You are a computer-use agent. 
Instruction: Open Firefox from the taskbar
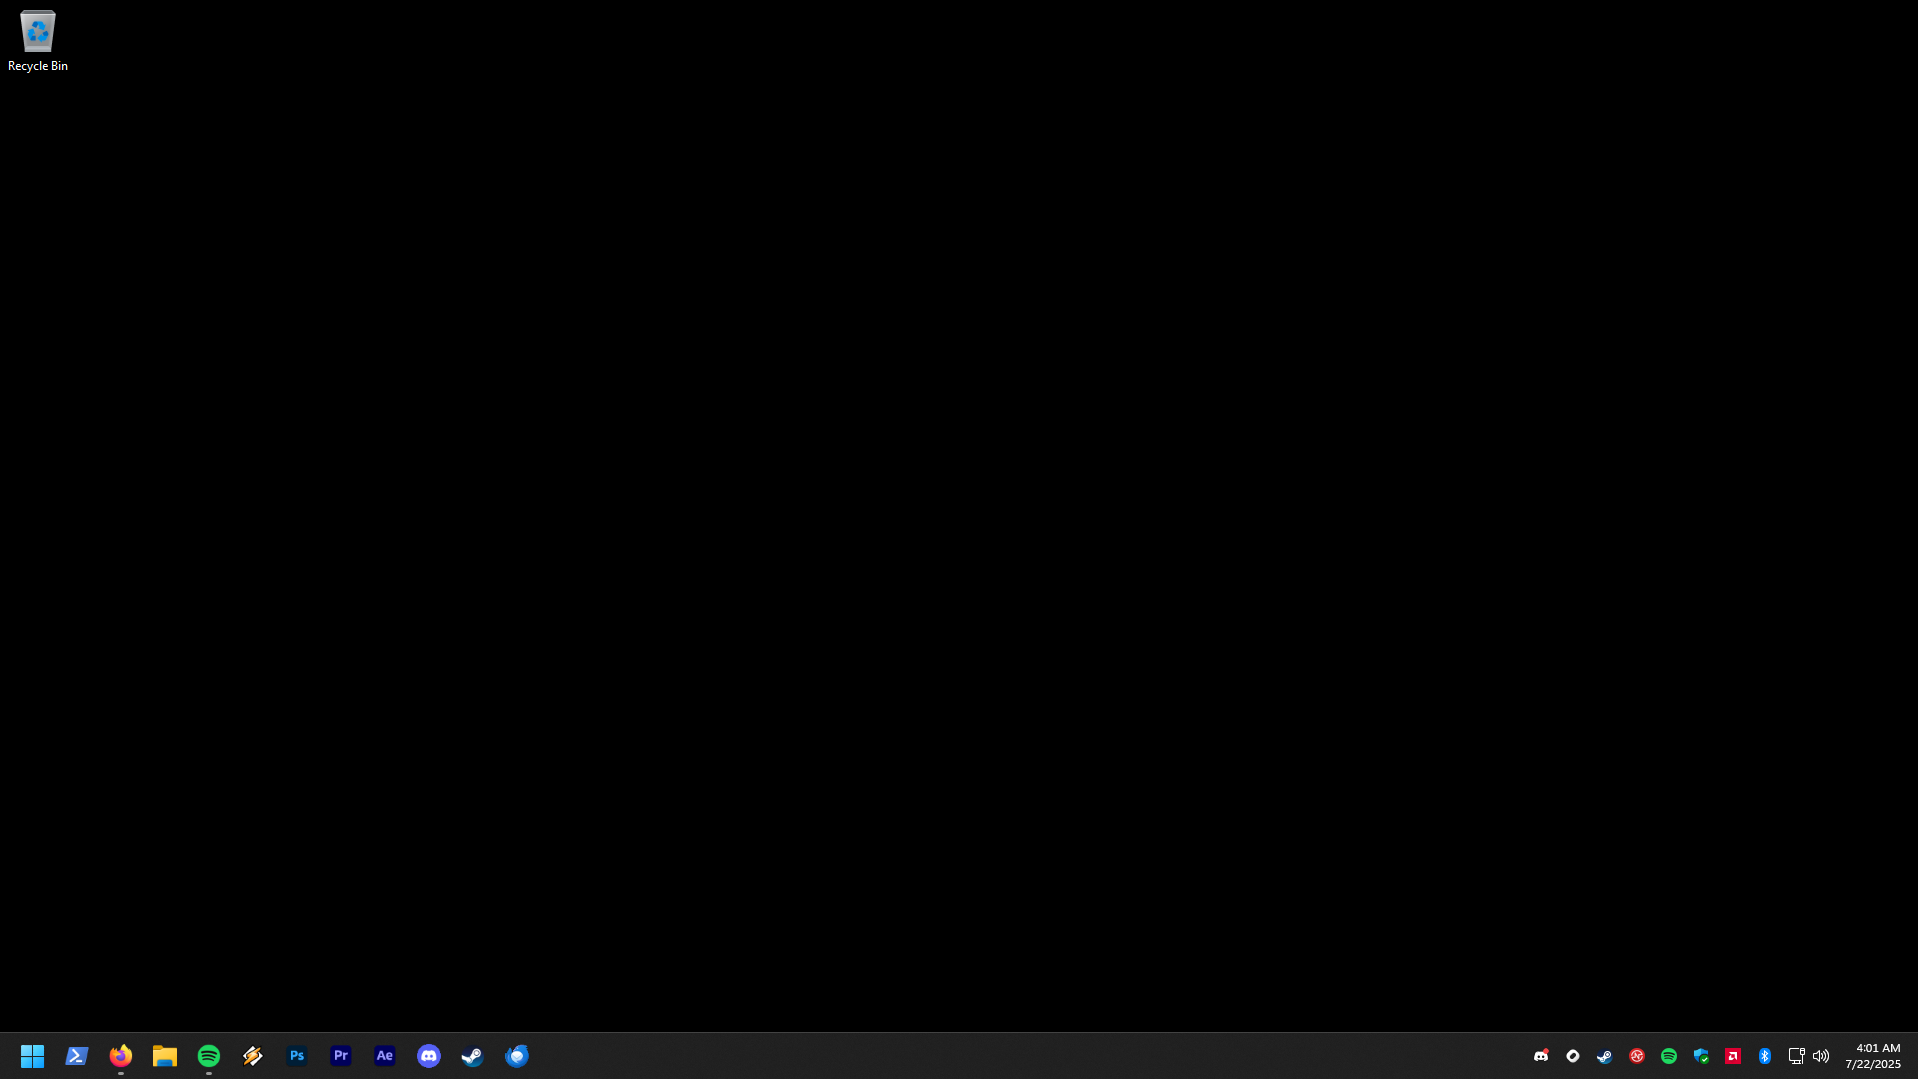point(121,1056)
